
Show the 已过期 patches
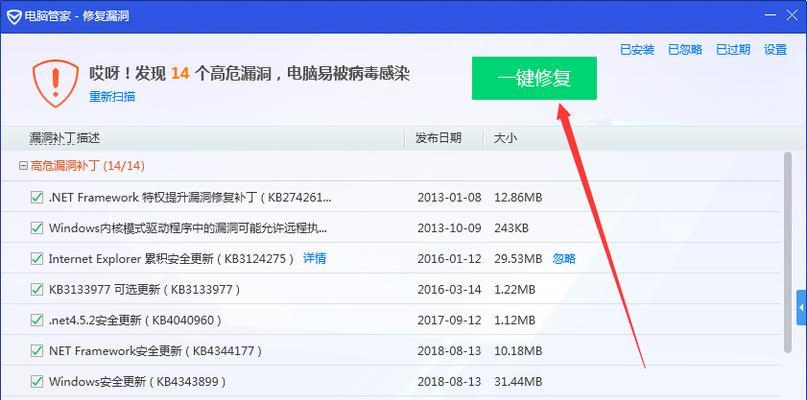(x=733, y=49)
